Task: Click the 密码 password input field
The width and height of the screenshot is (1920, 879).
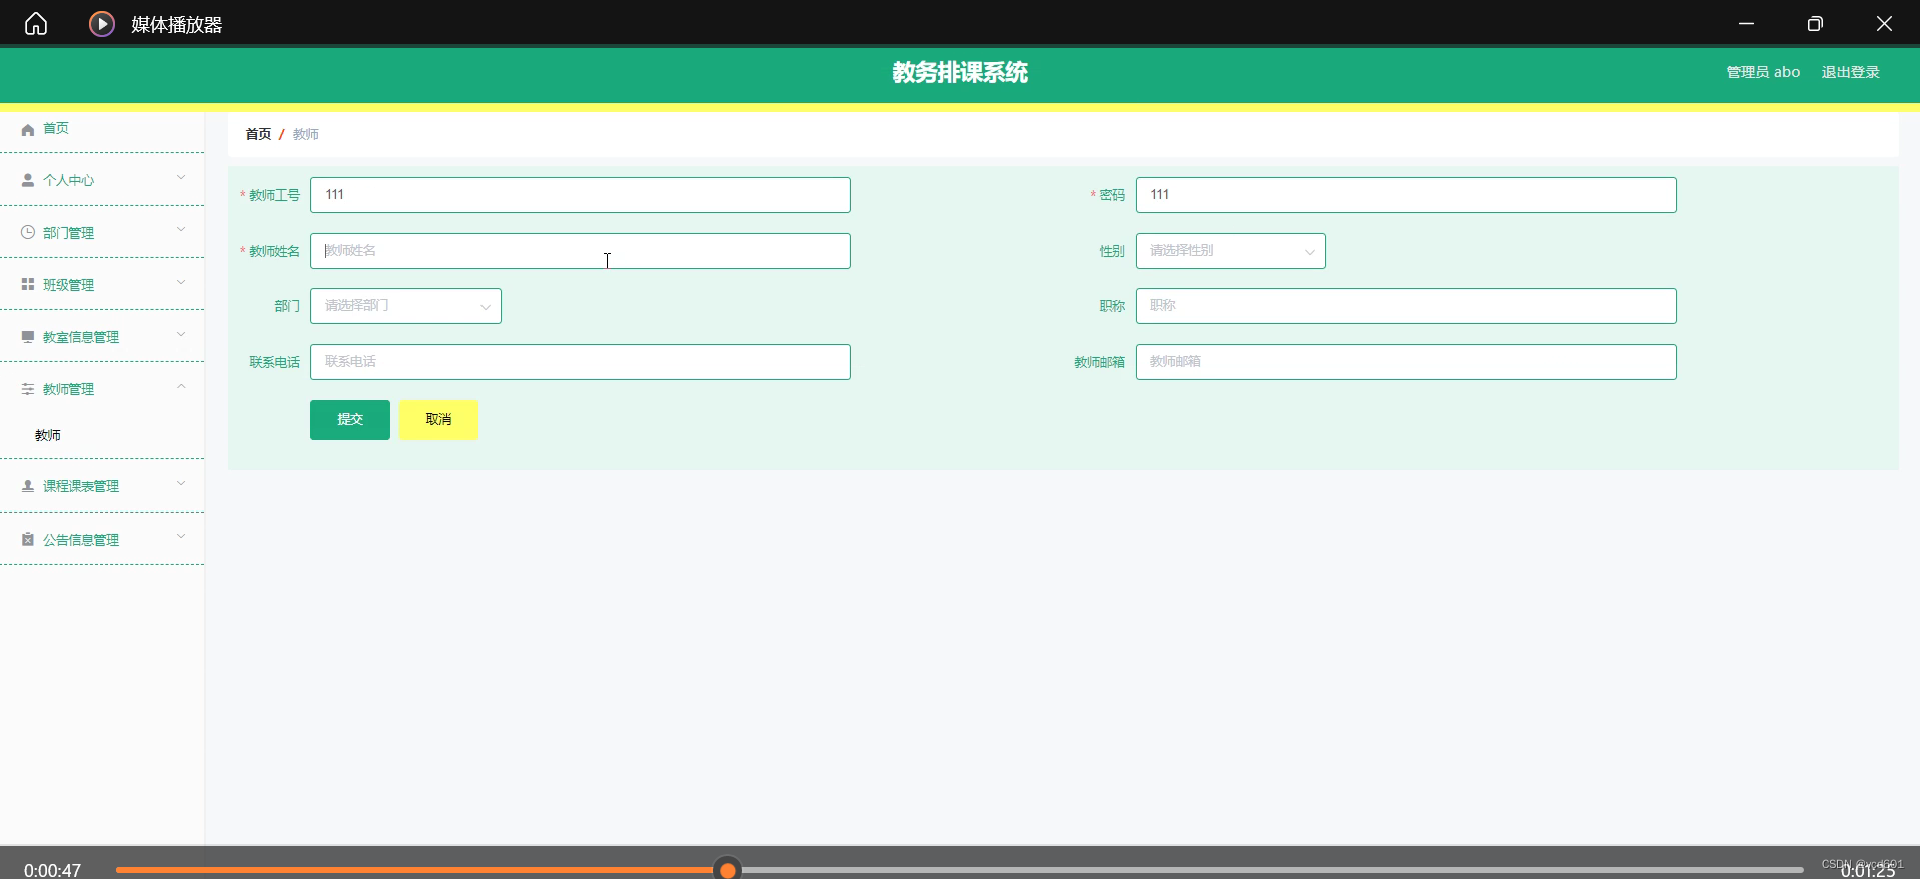Action: point(1406,195)
